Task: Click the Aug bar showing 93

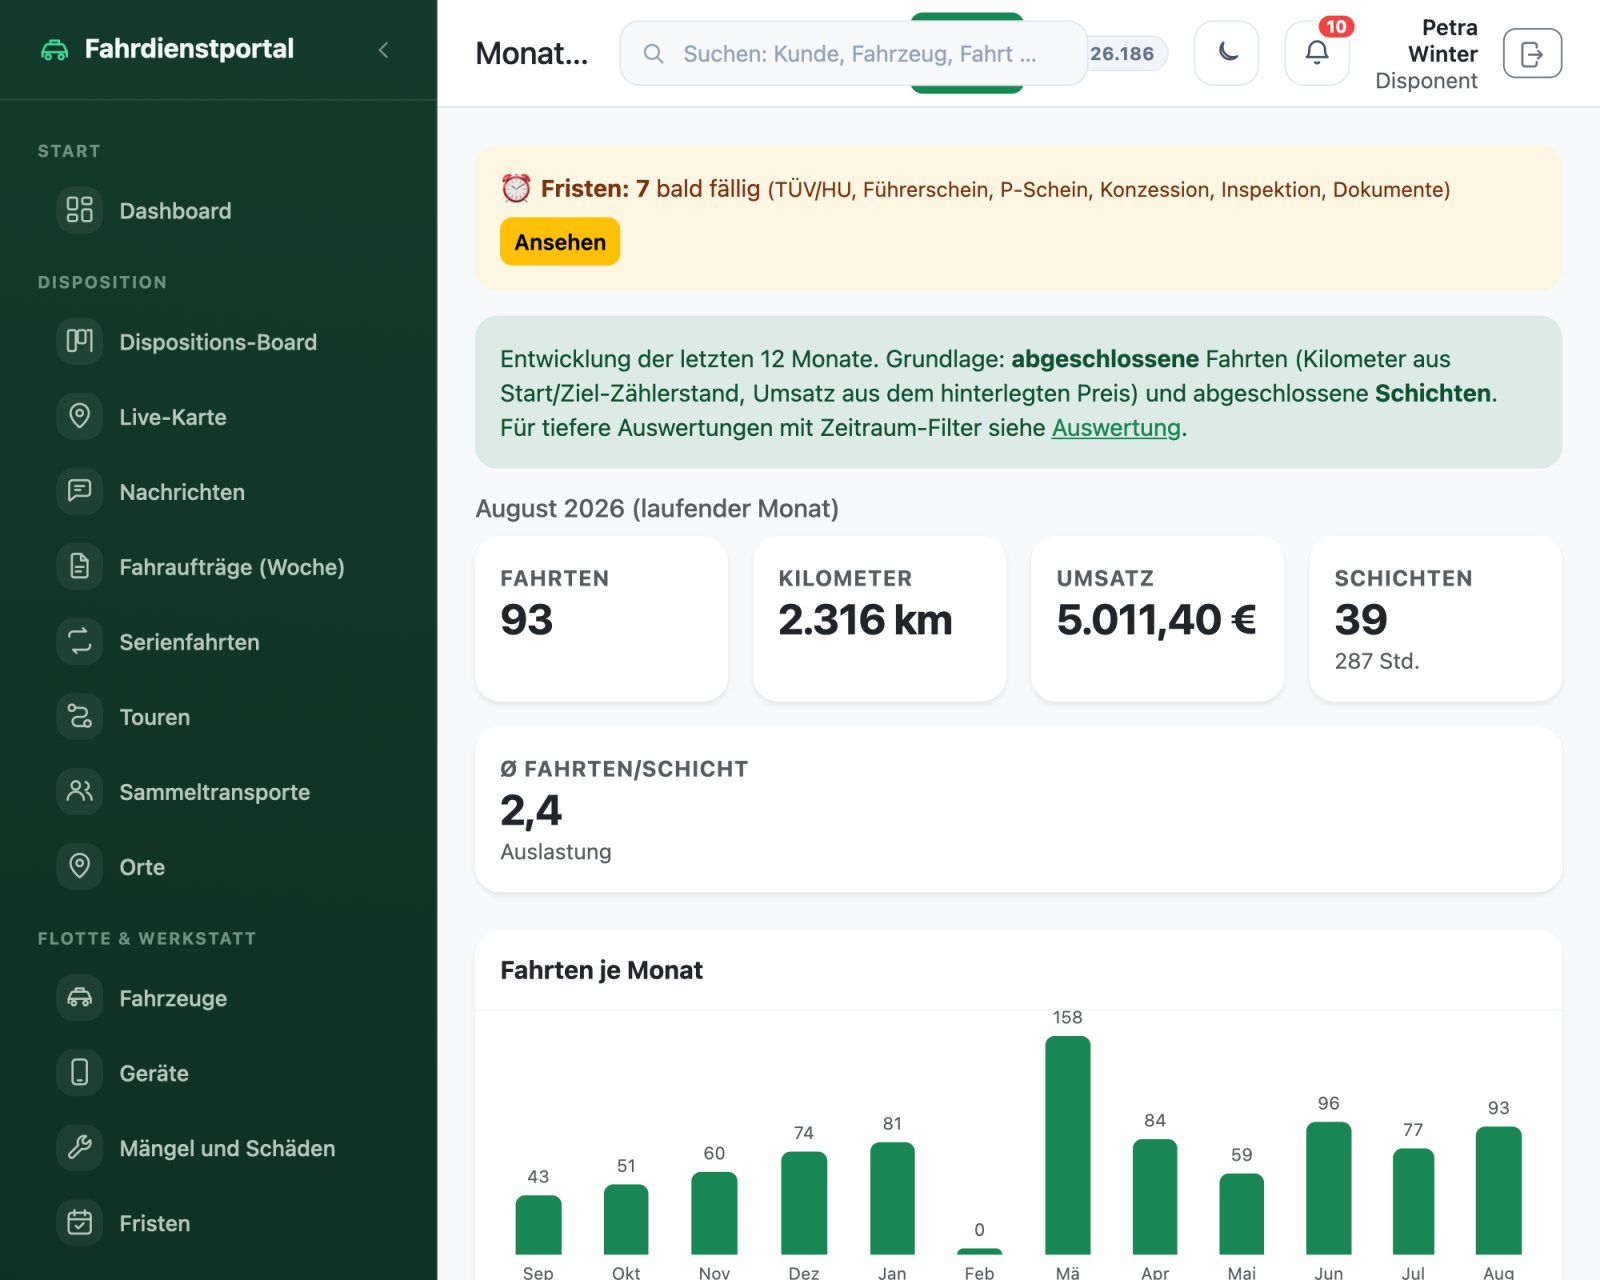Action: [1498, 1190]
